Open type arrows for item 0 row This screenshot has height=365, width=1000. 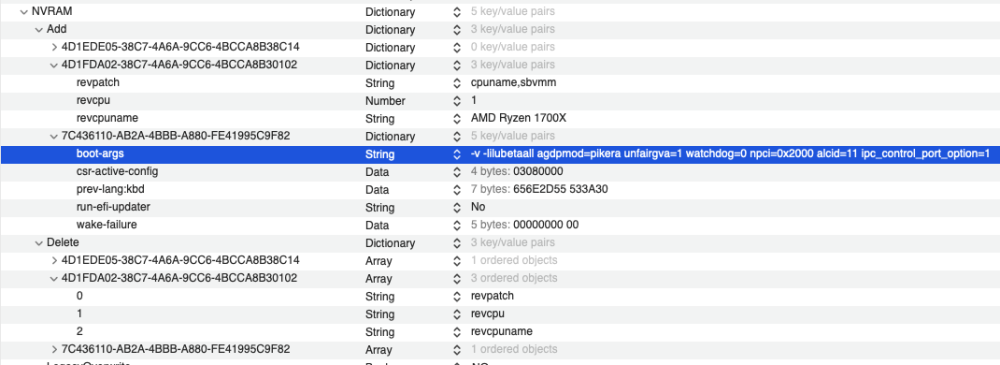tap(457, 296)
